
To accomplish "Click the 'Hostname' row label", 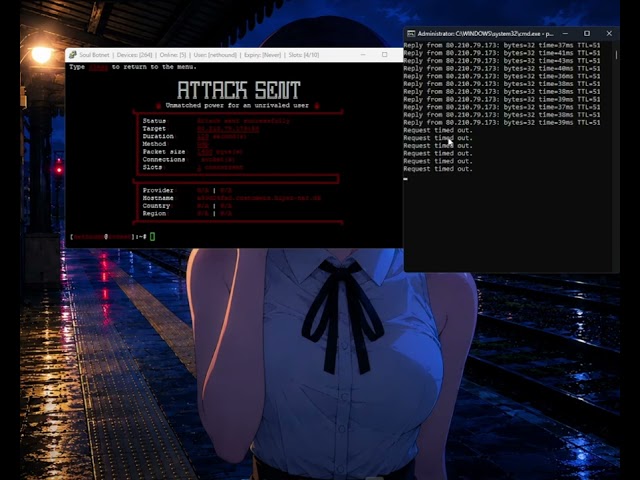I will pyautogui.click(x=158, y=198).
